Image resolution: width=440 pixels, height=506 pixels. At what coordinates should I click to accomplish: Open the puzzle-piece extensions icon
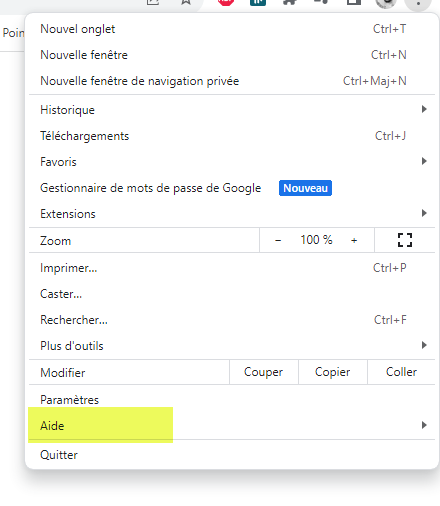point(290,2)
